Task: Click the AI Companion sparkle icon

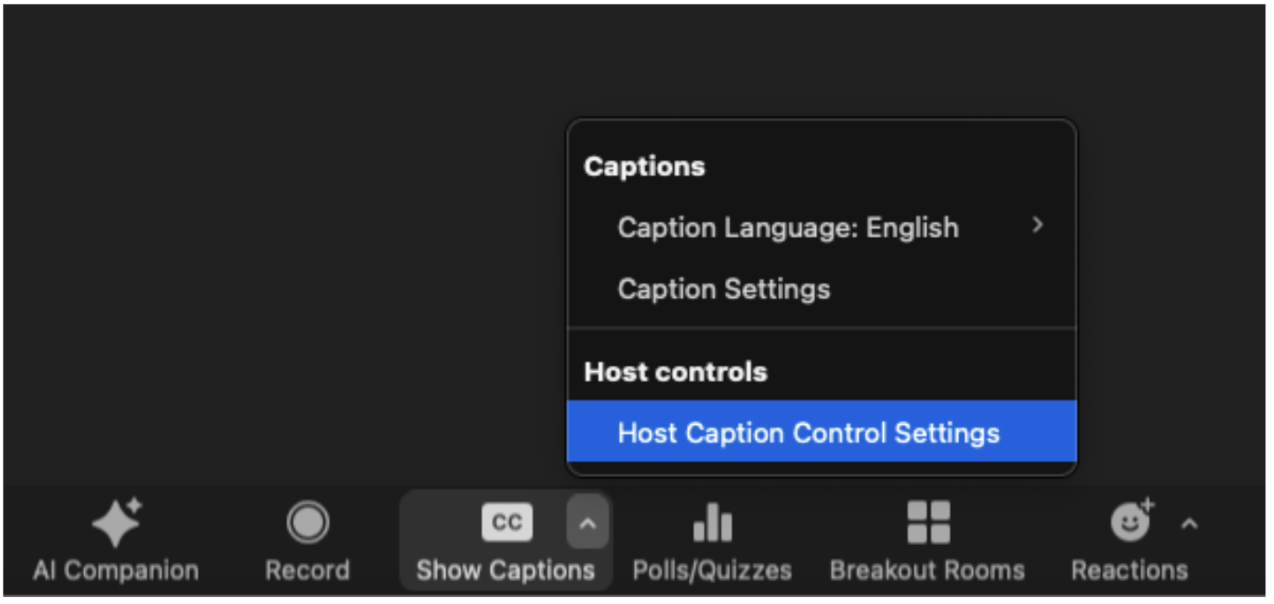Action: click(x=116, y=522)
